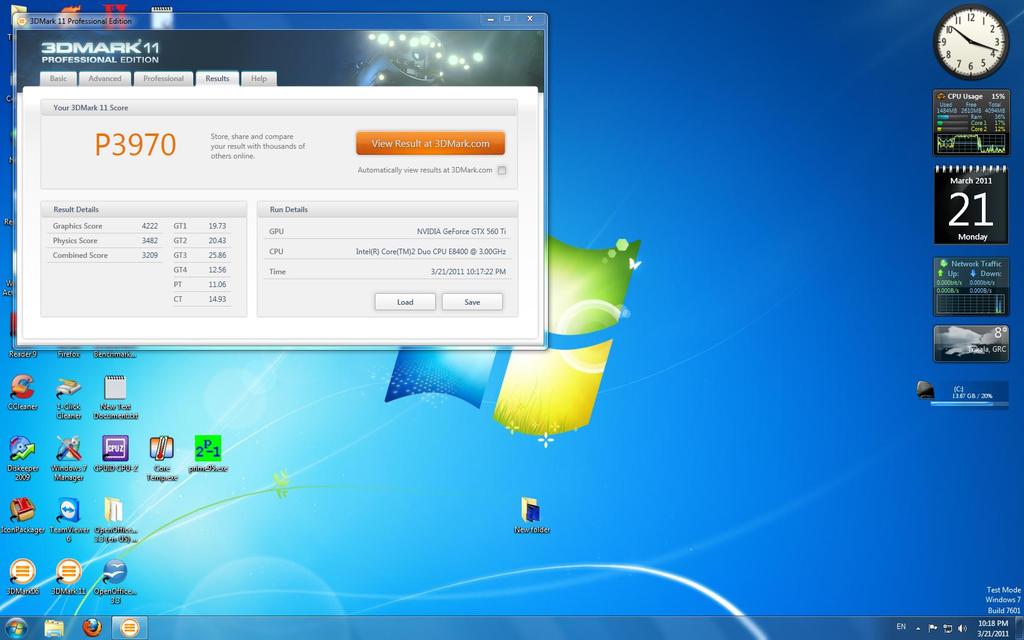Open Core Temp thermometer icon
Image resolution: width=1024 pixels, height=640 pixels.
(x=161, y=458)
